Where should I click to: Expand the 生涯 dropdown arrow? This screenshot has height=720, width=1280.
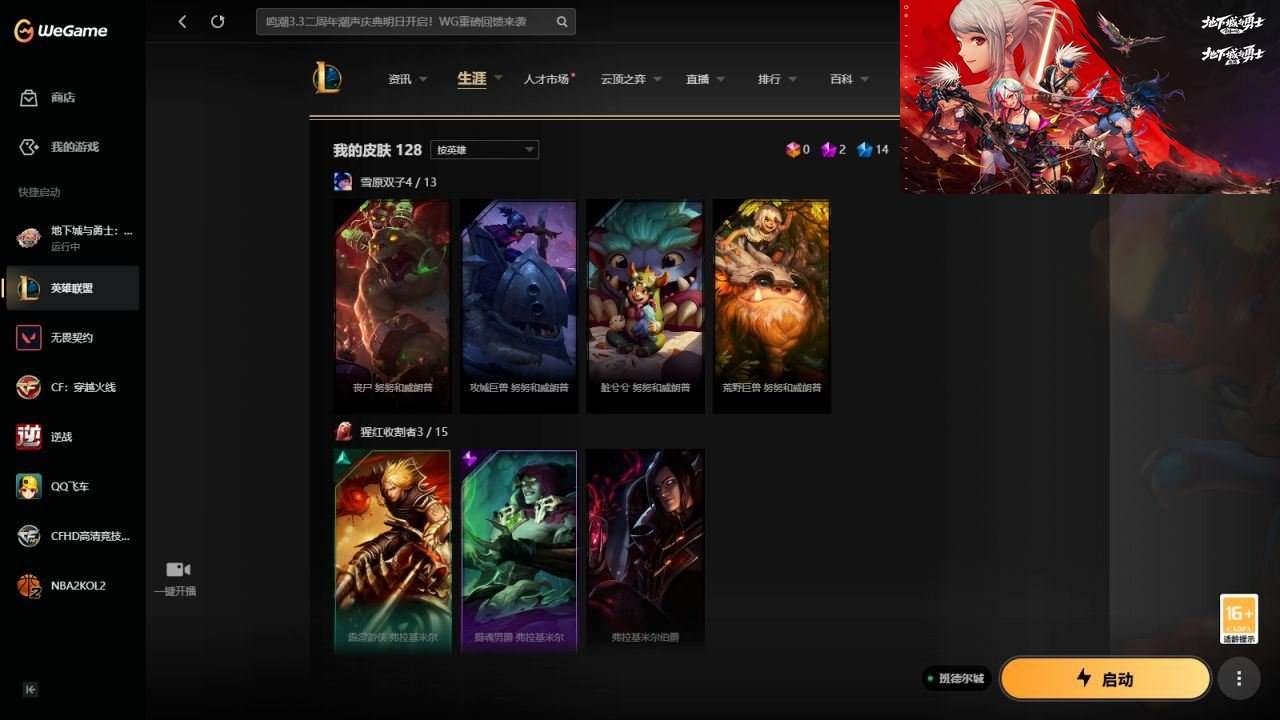(497, 78)
